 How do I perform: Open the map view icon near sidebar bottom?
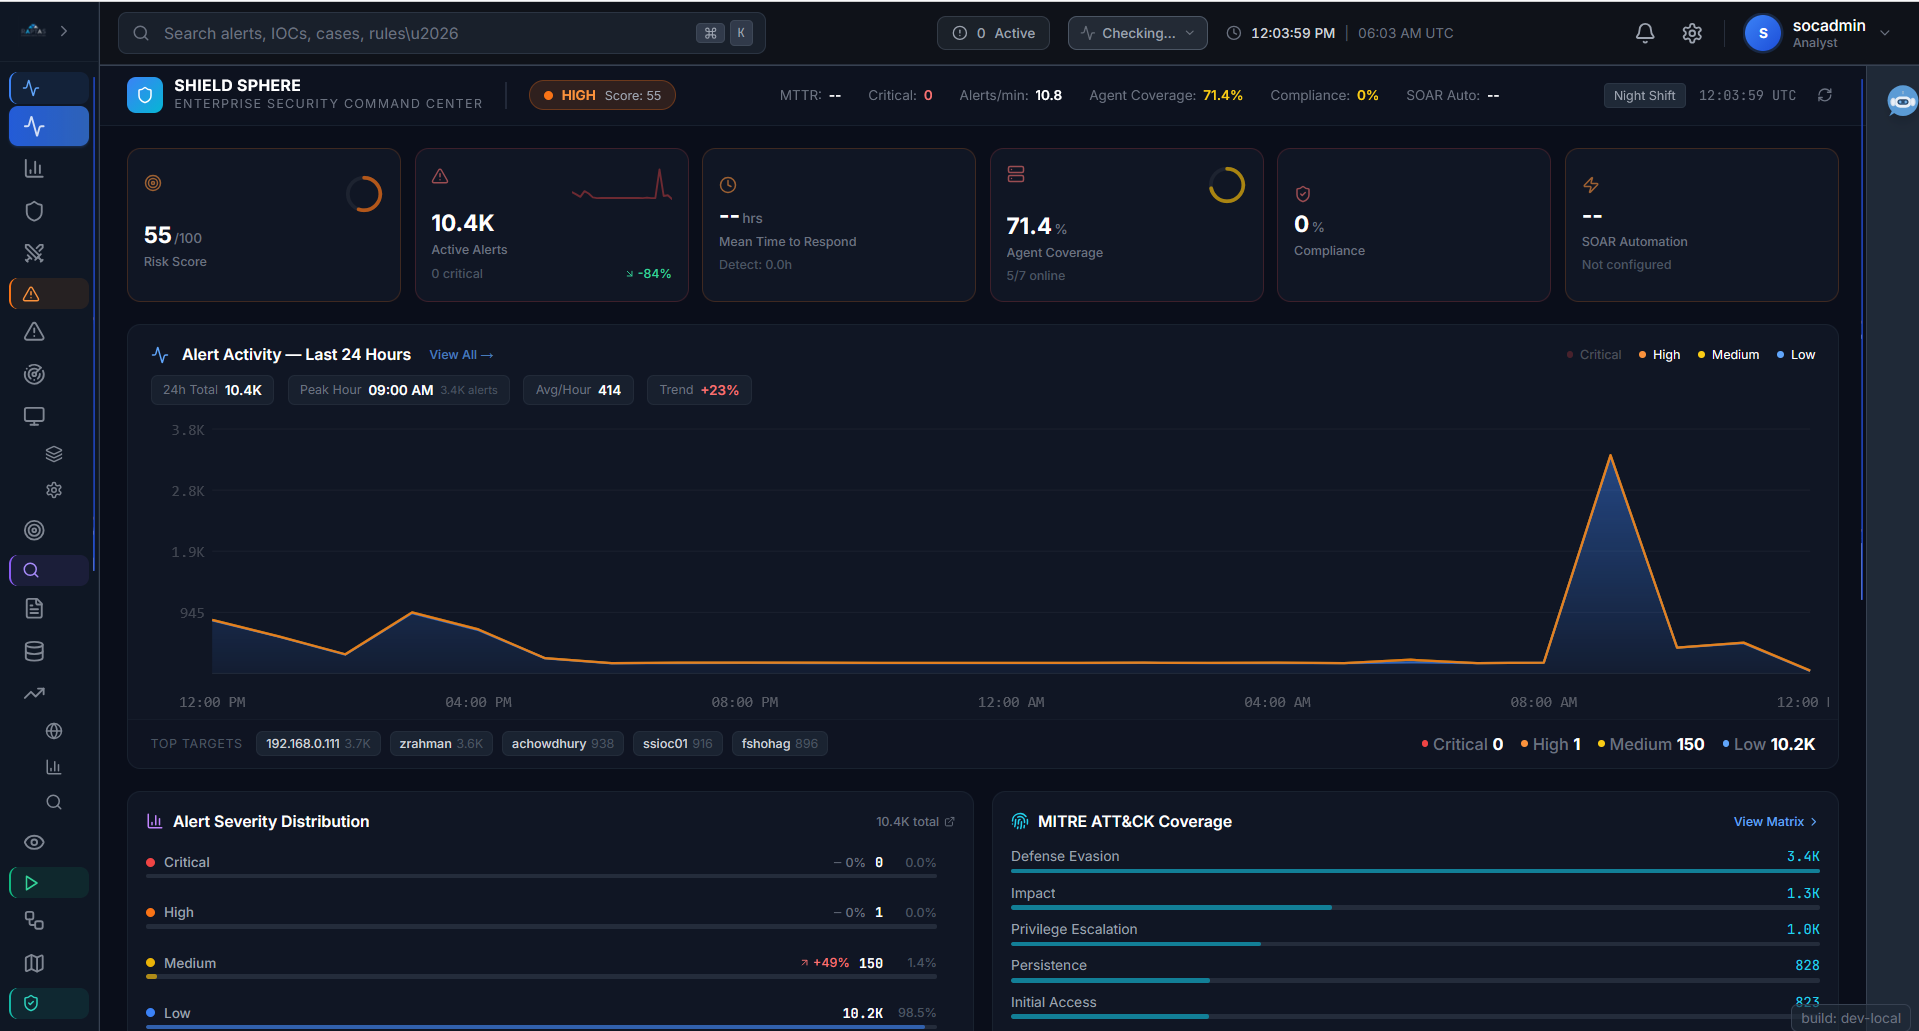point(34,963)
